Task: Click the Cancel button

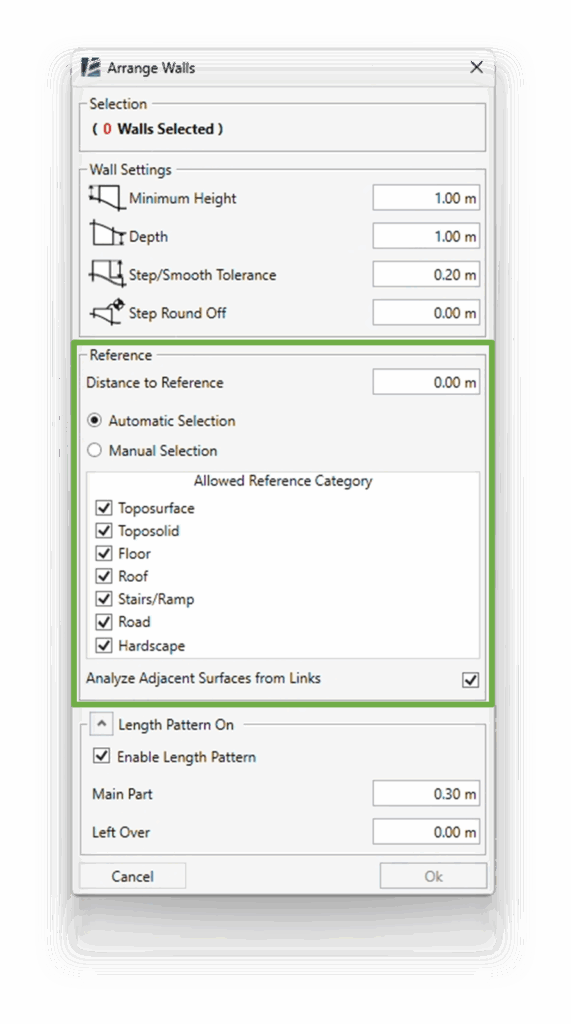Action: (133, 876)
